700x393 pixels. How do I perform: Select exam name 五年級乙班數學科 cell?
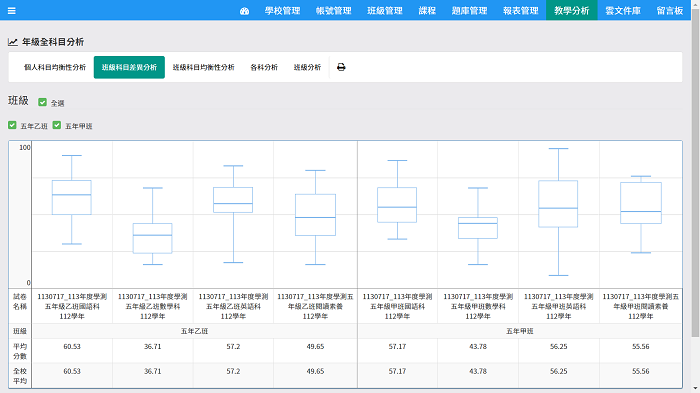tap(153, 306)
